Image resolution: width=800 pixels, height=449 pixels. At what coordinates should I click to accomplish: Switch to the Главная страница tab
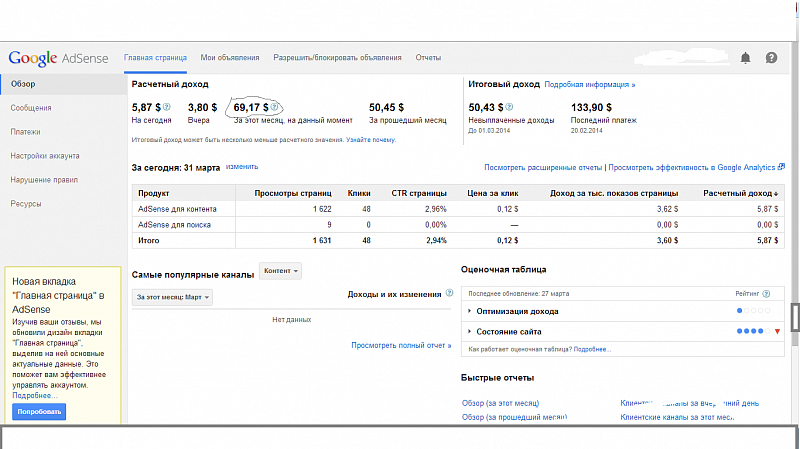[x=155, y=58]
